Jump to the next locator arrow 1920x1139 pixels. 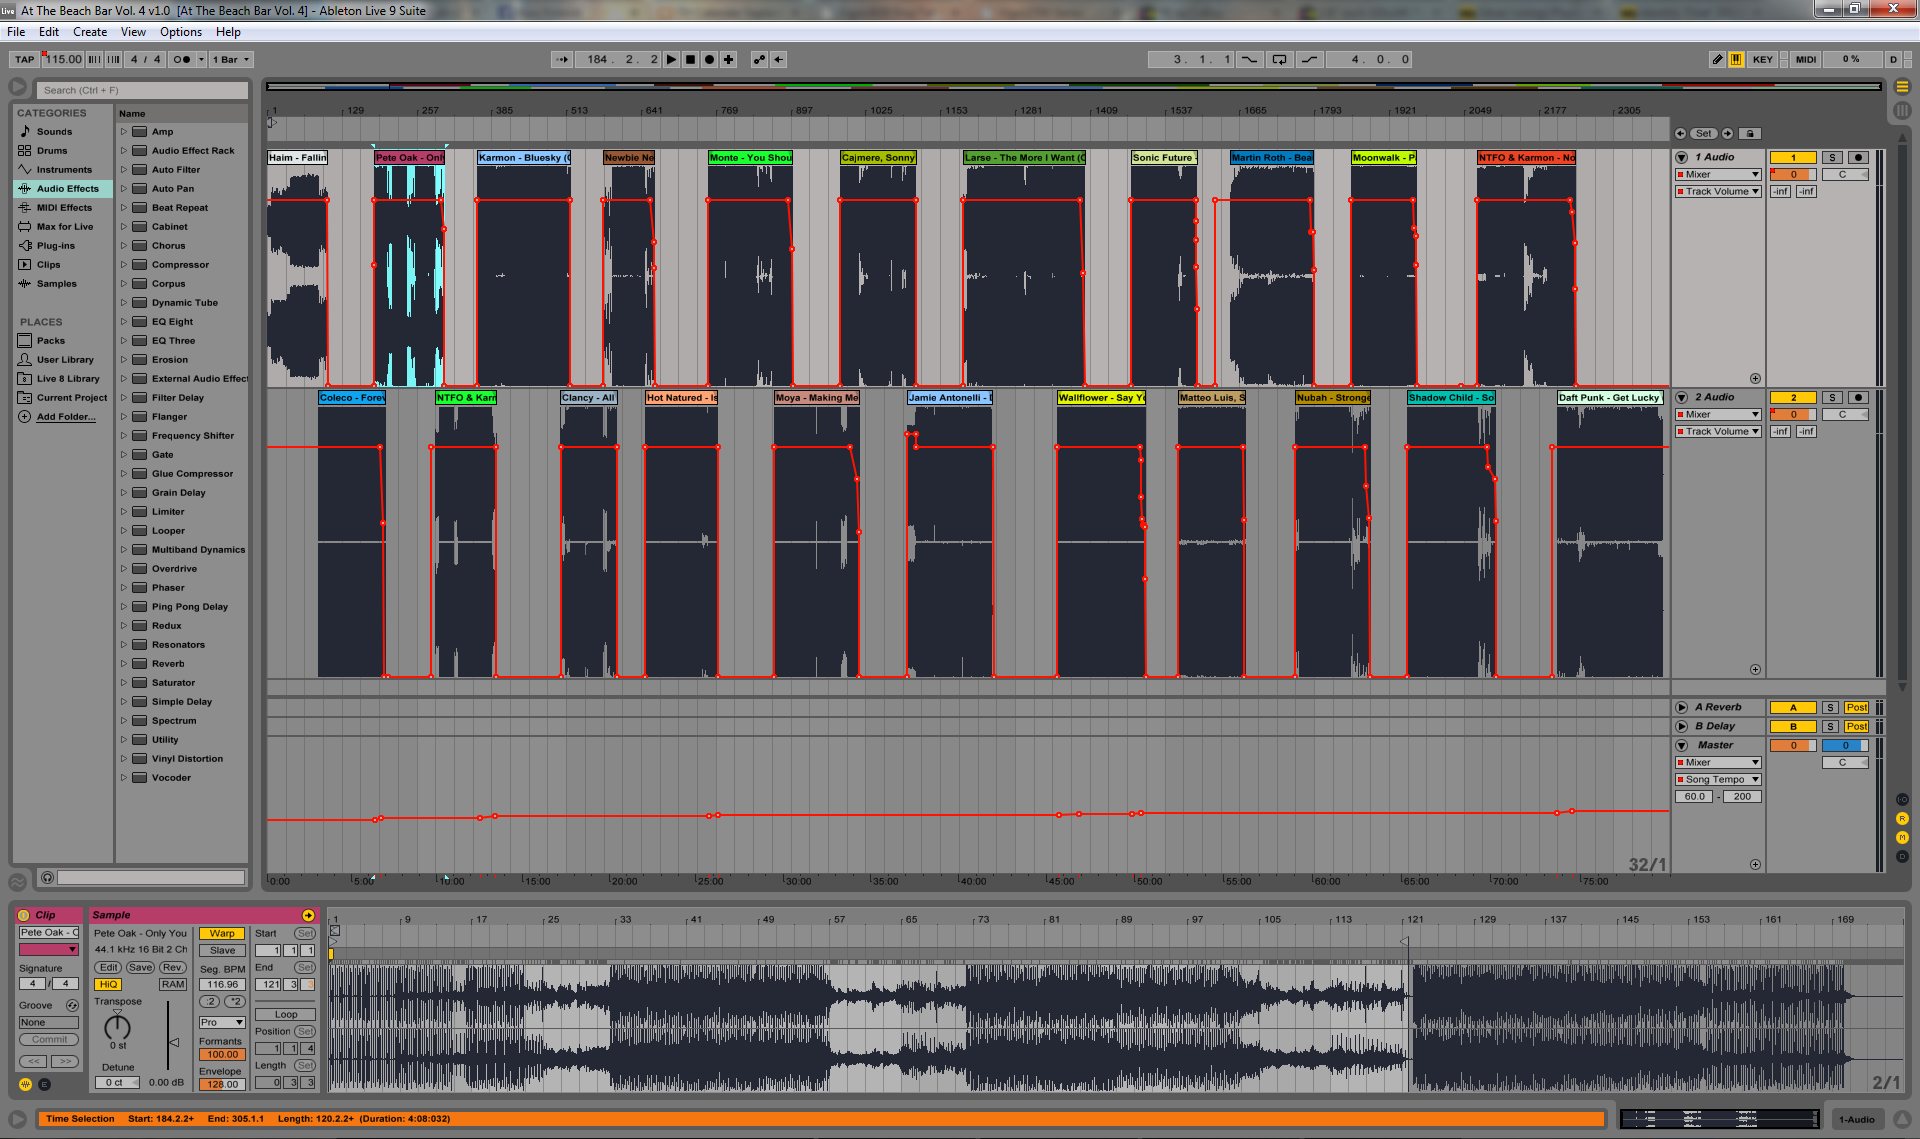click(x=1728, y=134)
